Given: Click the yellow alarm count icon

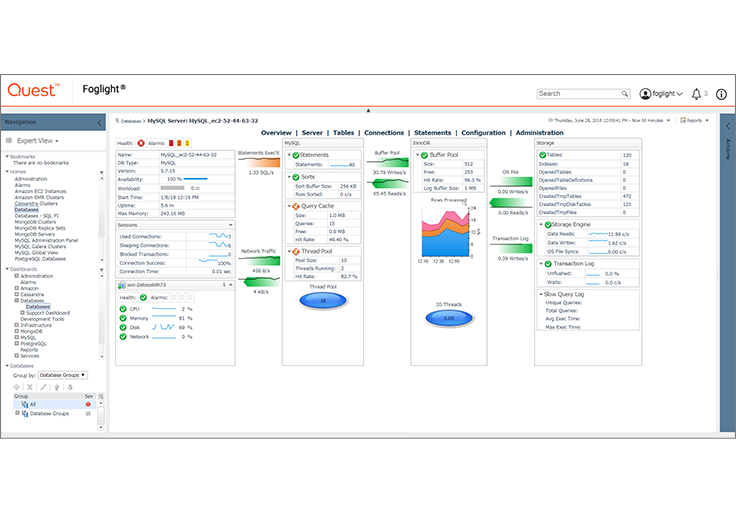Looking at the screenshot, I should click(187, 143).
